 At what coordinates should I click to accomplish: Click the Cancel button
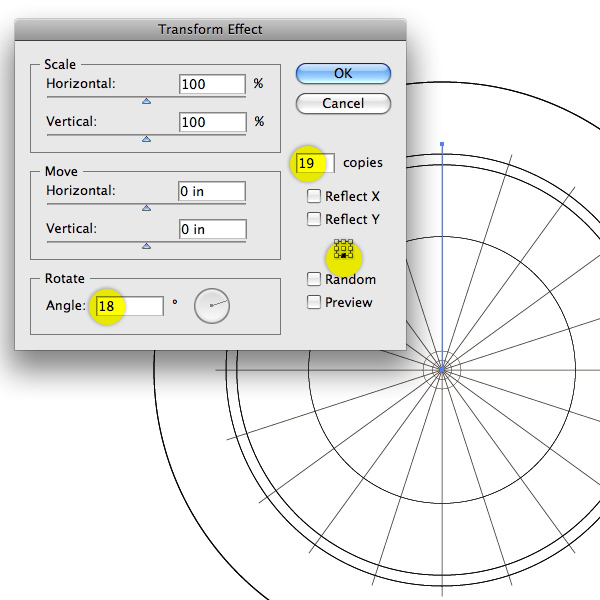point(343,103)
